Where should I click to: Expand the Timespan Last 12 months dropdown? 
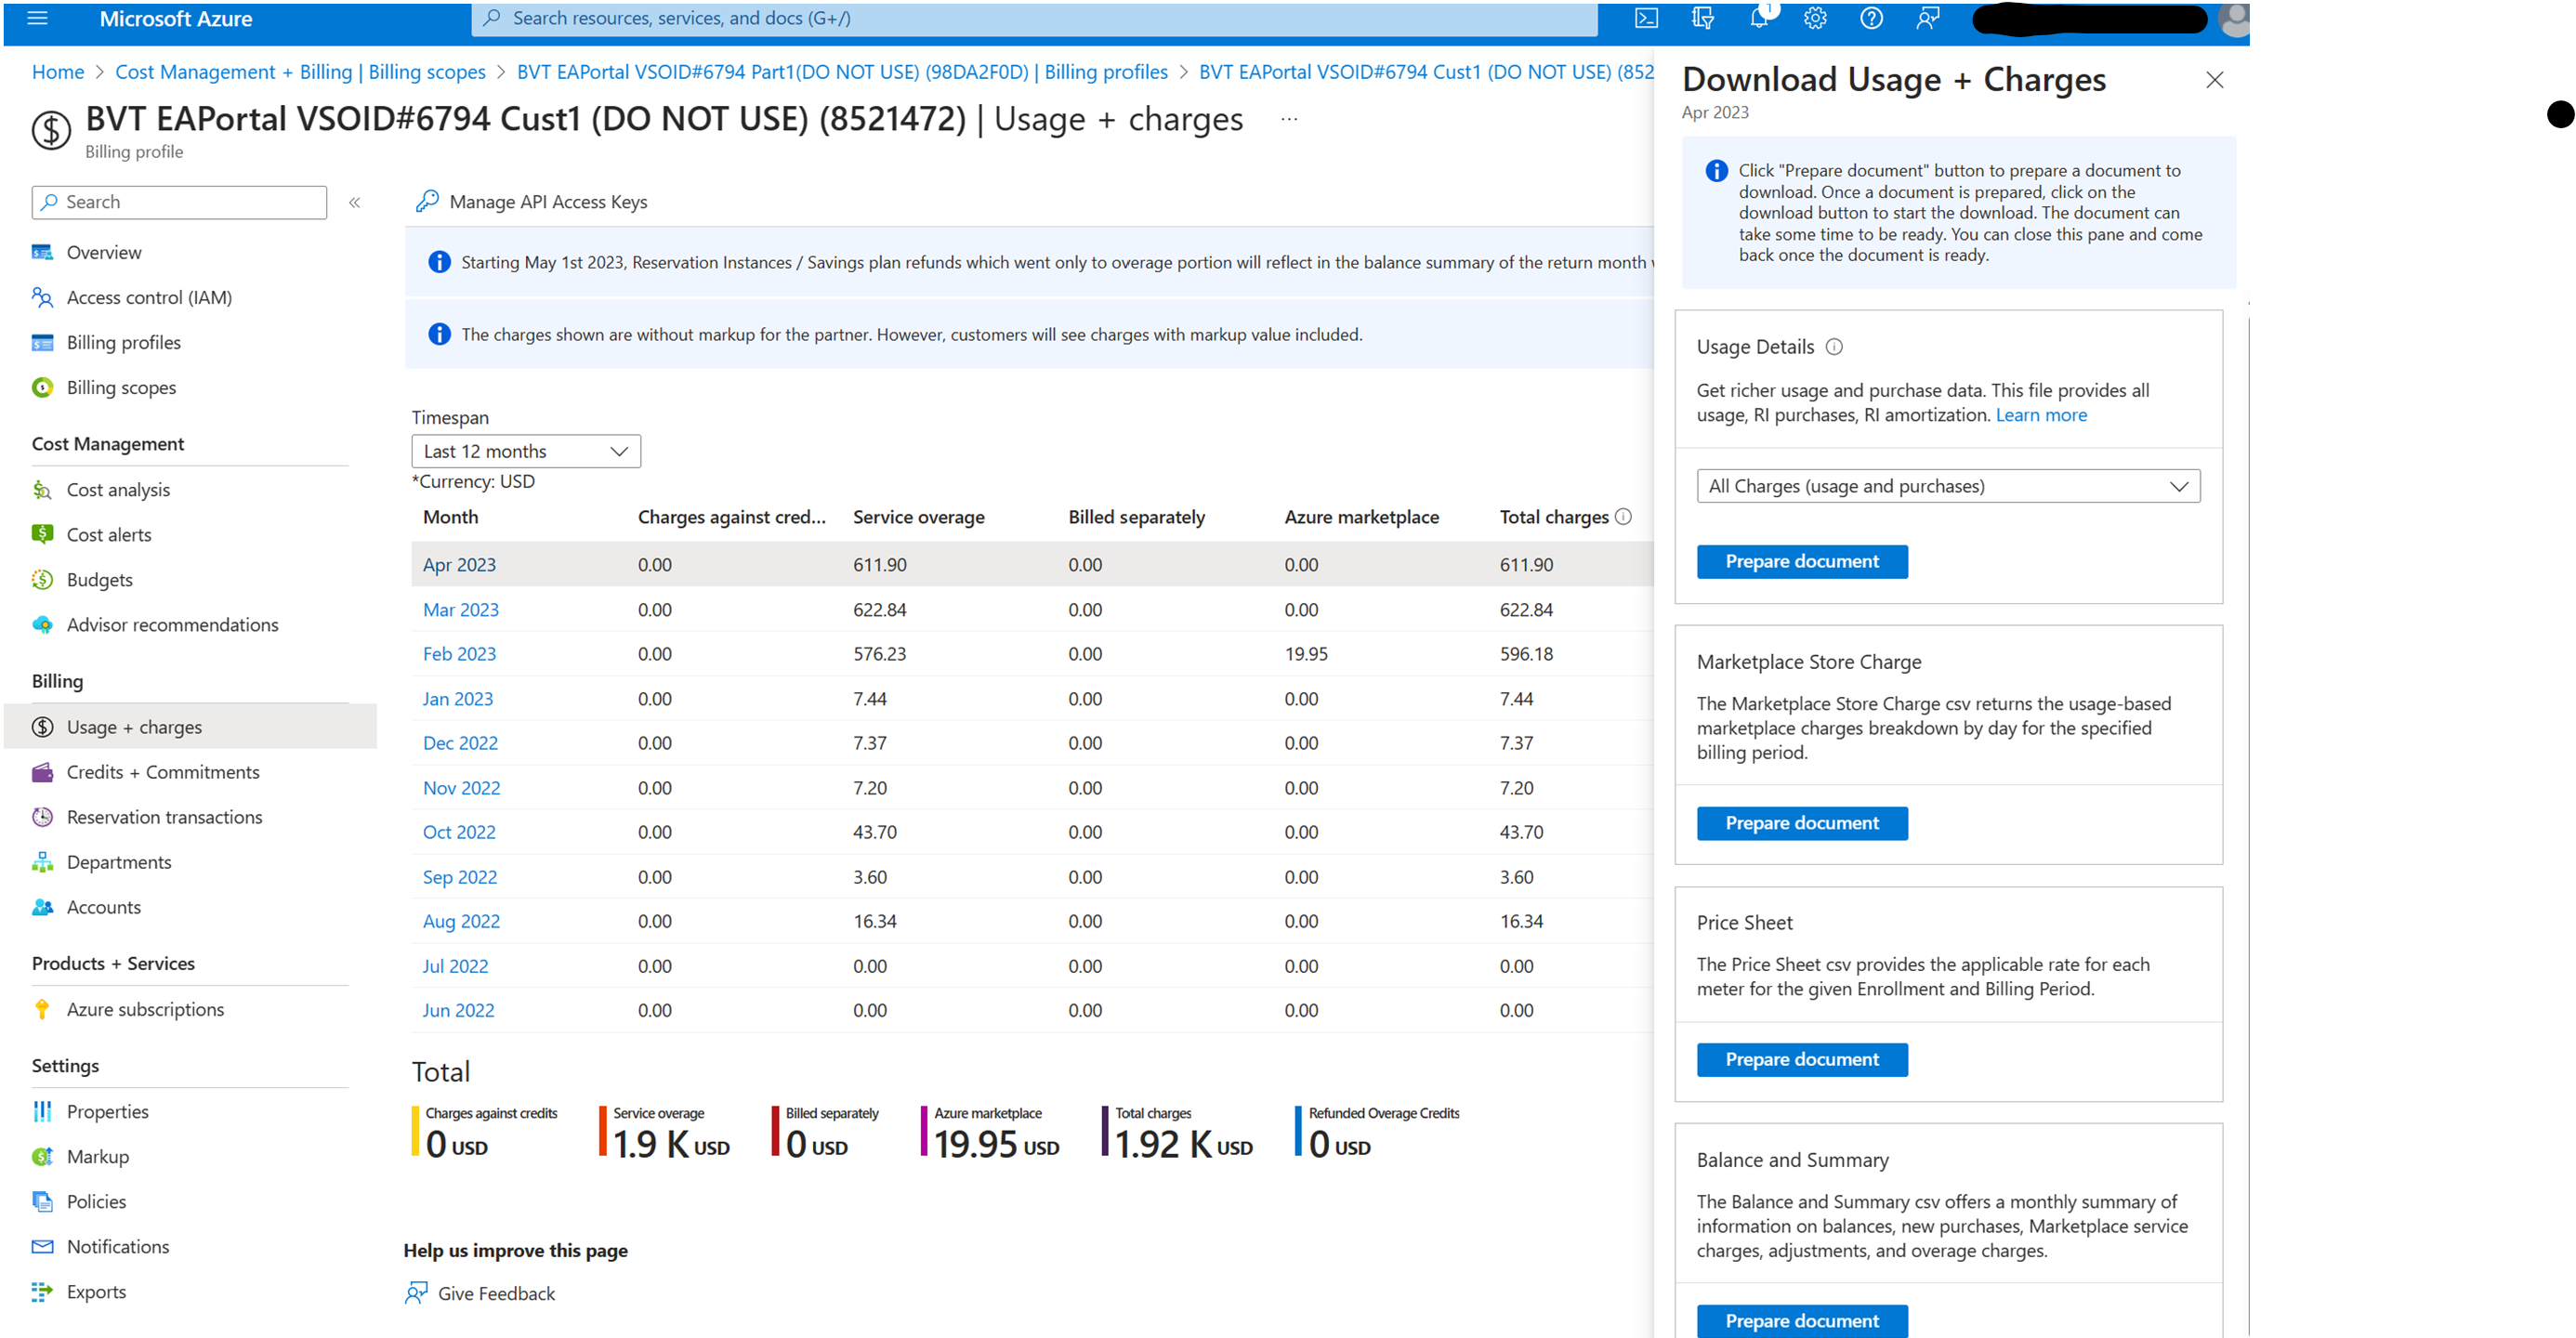pyautogui.click(x=526, y=451)
